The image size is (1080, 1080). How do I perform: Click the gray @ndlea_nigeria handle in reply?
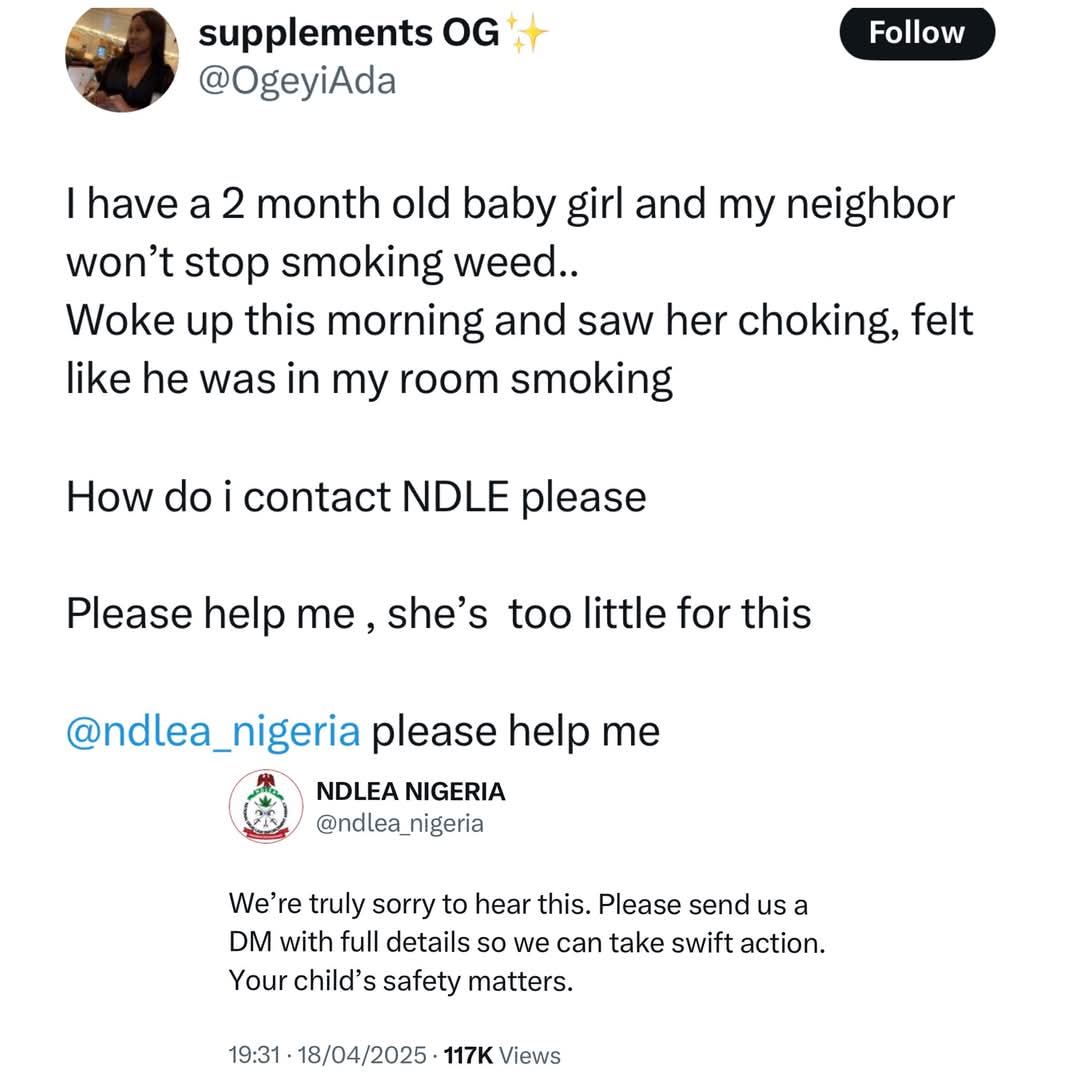(x=399, y=823)
